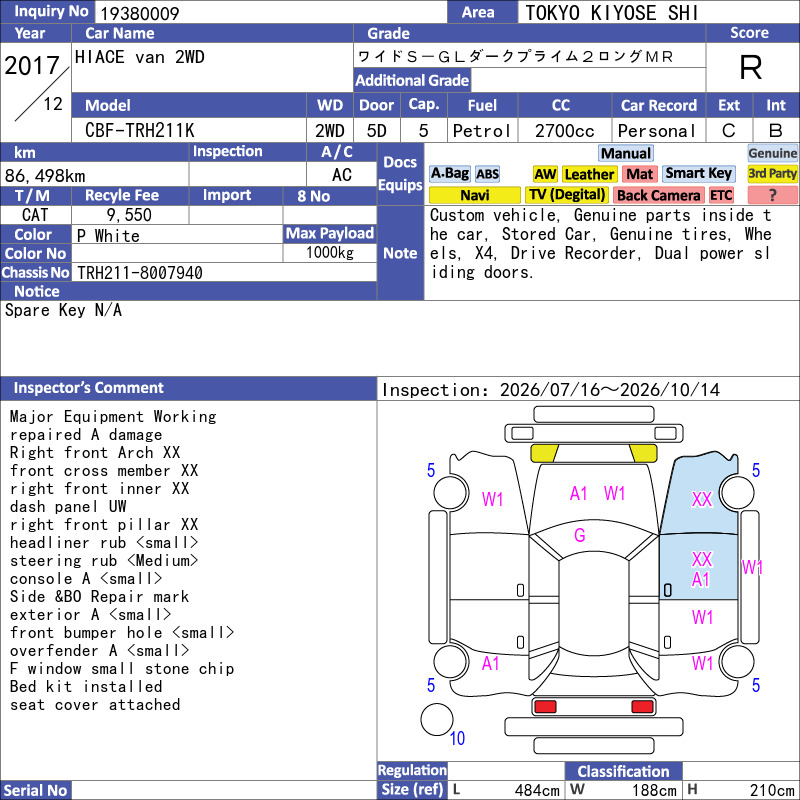Click the comment 'steering rub <Medium>'

pyautogui.click(x=104, y=561)
